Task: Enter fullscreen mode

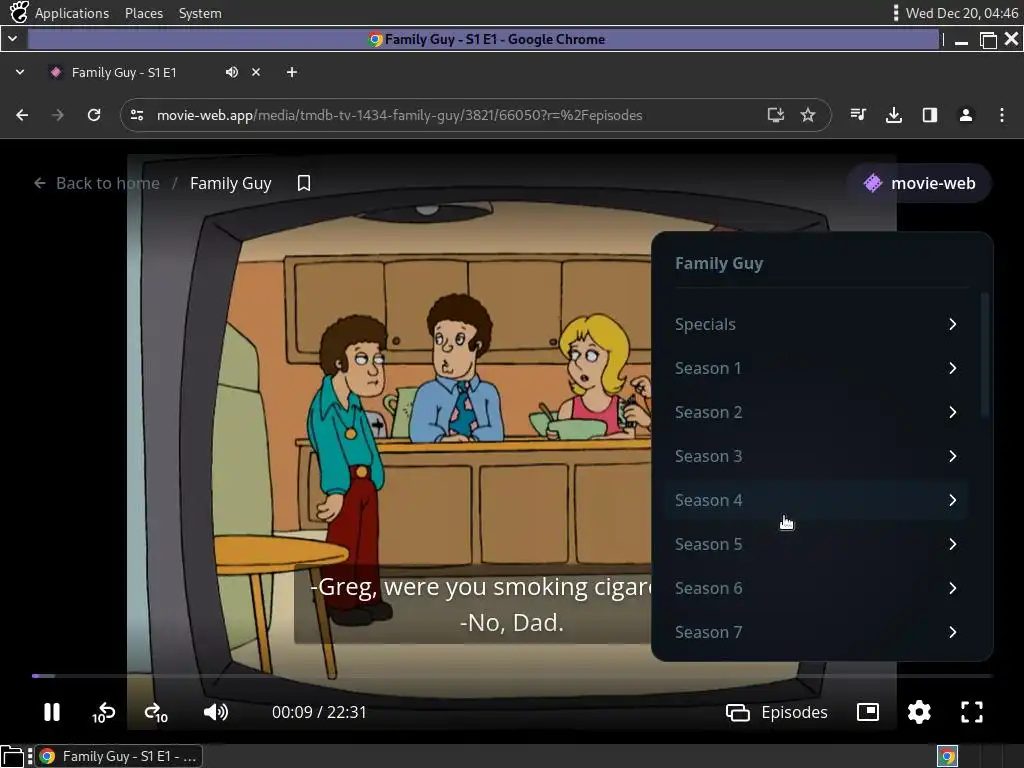Action: pos(972,712)
